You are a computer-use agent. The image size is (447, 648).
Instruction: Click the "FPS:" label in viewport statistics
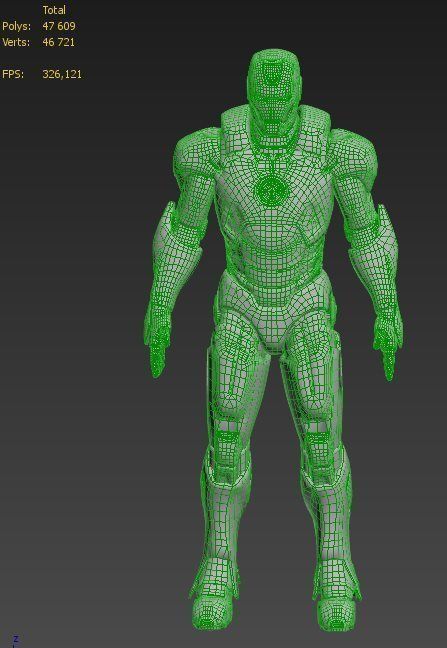click(x=13, y=74)
